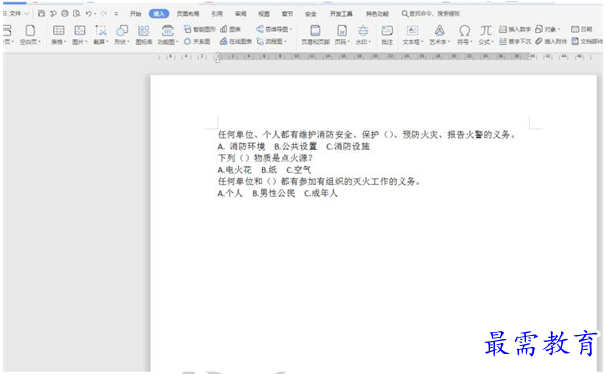Click the command search field (查找命令)
The image size is (606, 375).
pyautogui.click(x=431, y=14)
